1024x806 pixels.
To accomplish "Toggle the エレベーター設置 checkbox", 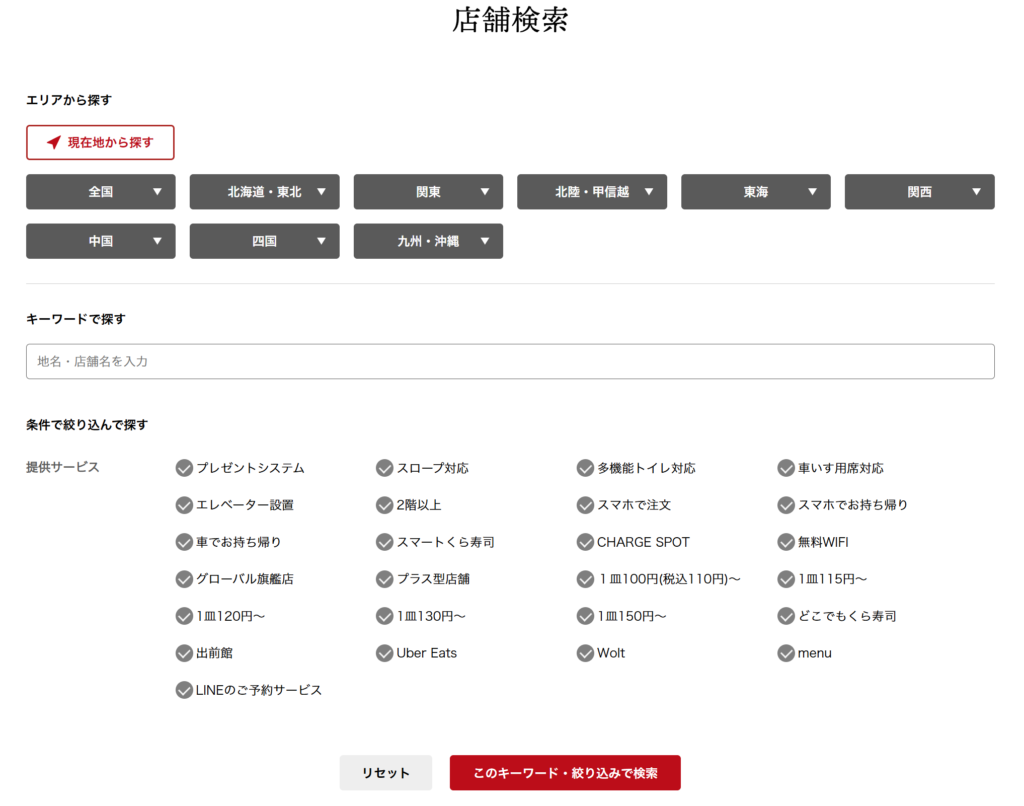I will (184, 505).
